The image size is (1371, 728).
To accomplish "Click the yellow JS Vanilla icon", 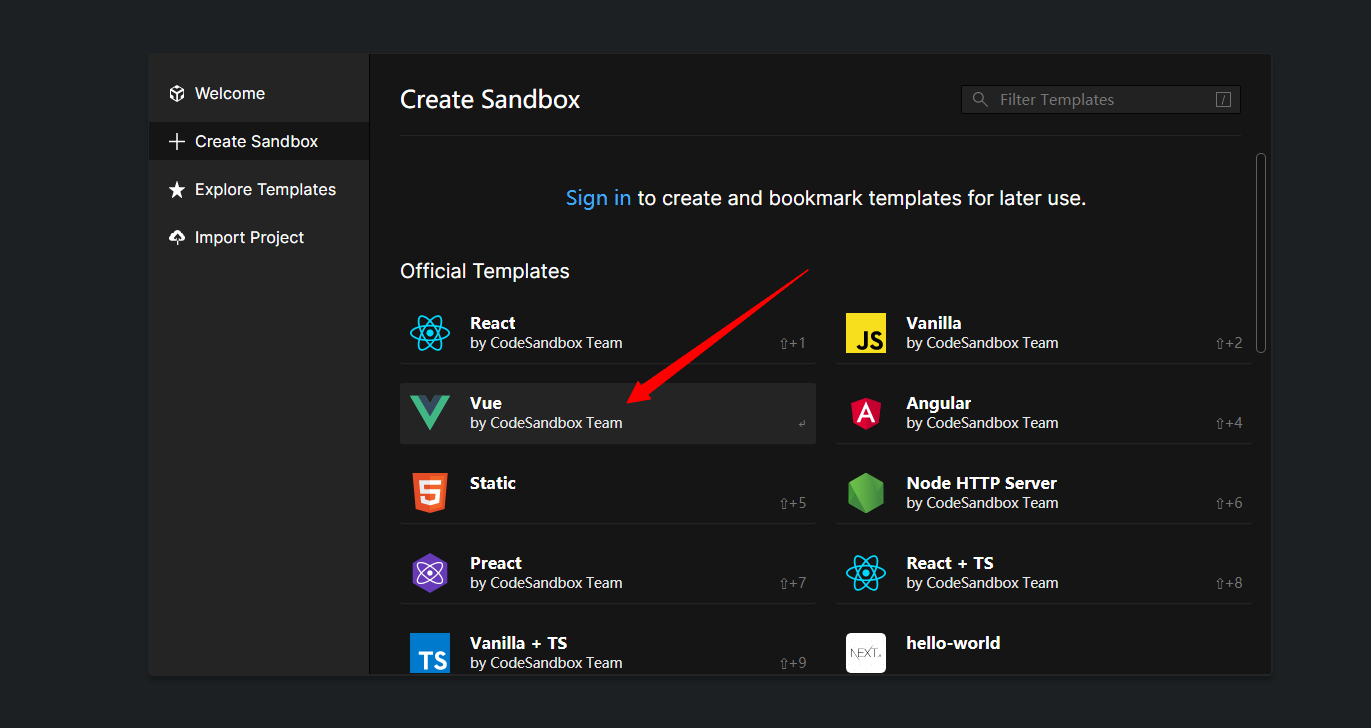I will point(865,333).
